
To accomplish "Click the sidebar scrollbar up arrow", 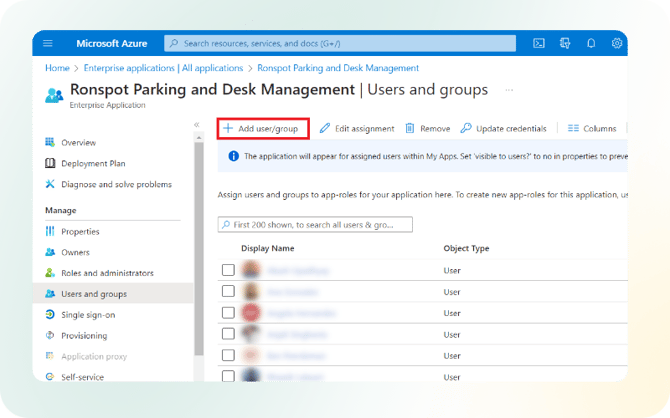I will pos(199,138).
